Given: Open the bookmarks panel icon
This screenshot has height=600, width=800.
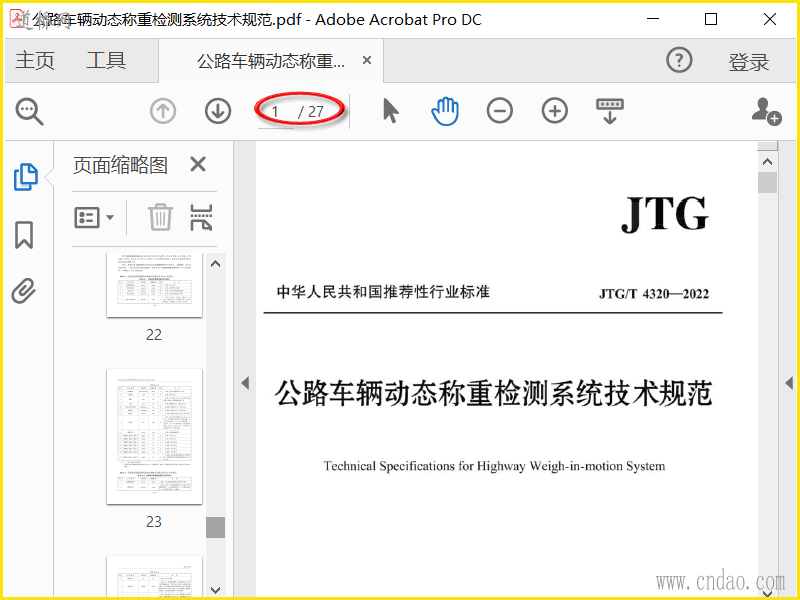Looking at the screenshot, I should (x=24, y=235).
